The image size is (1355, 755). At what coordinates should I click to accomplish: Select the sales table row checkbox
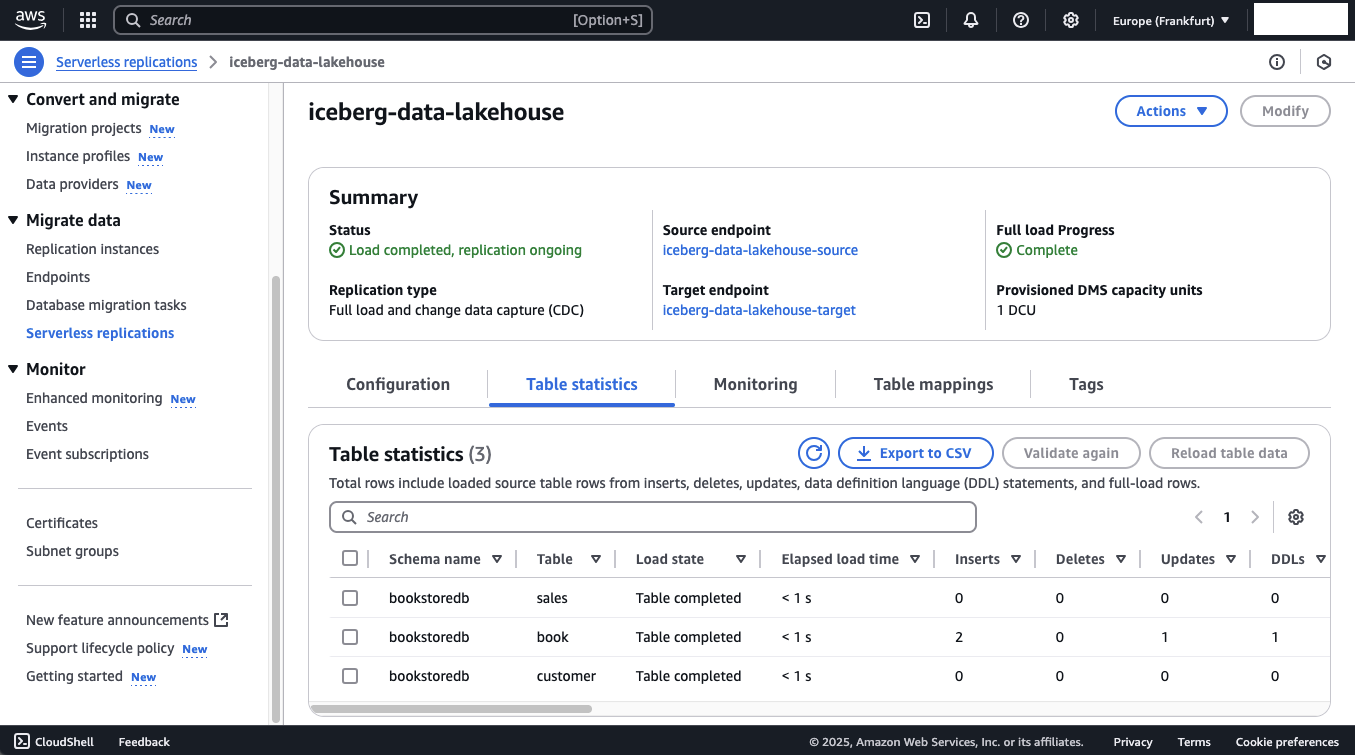click(350, 598)
